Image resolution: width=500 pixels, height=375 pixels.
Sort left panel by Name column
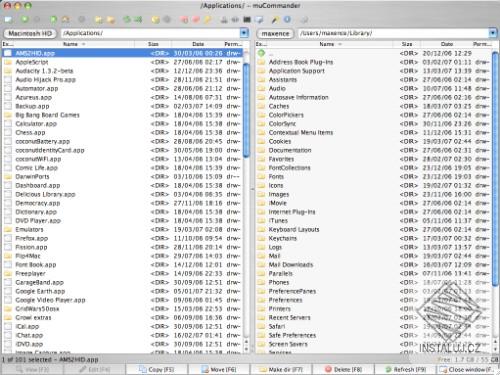click(74, 44)
